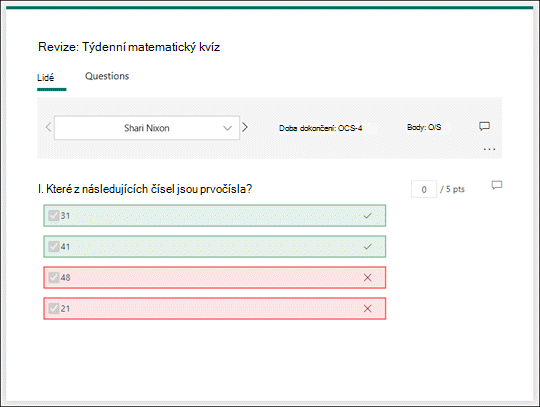
Task: Toggle checkbox for answer 48
Action: click(54, 278)
